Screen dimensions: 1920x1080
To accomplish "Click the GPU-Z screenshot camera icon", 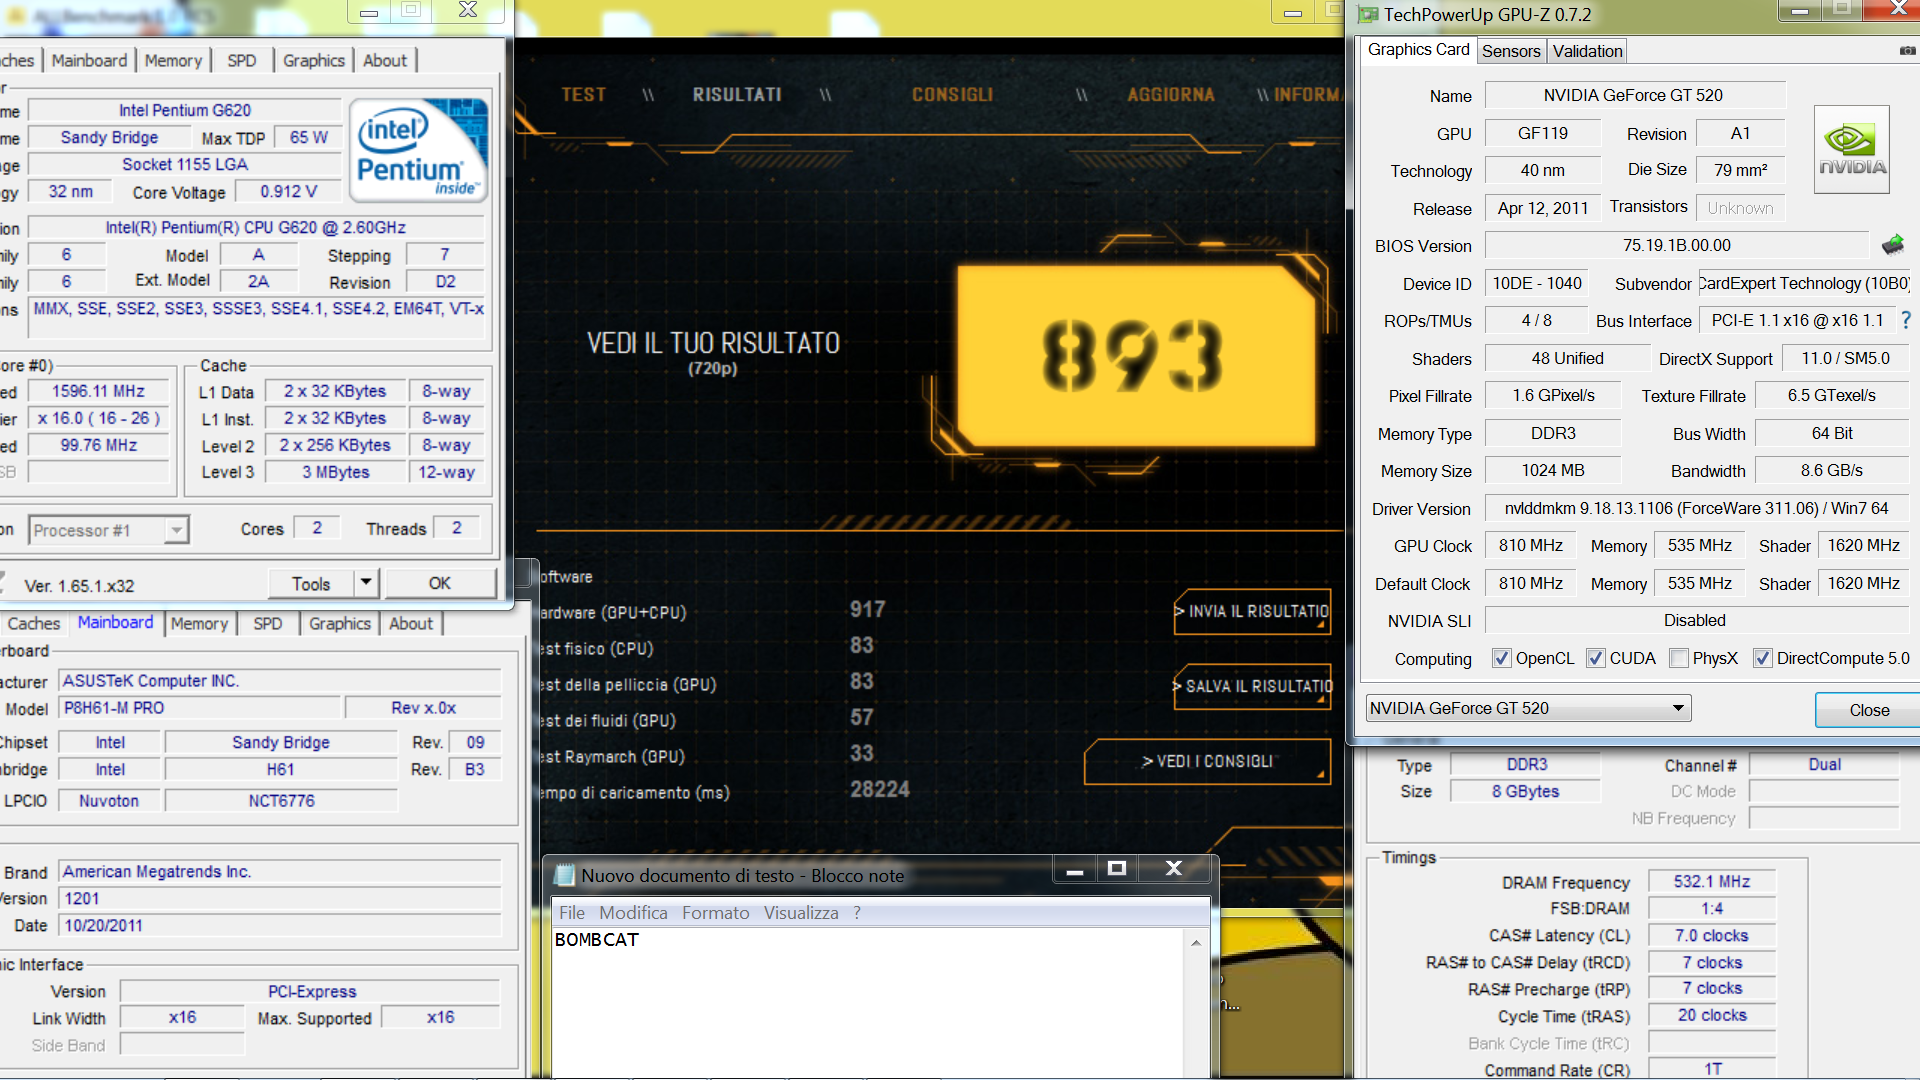I will point(1907,50).
